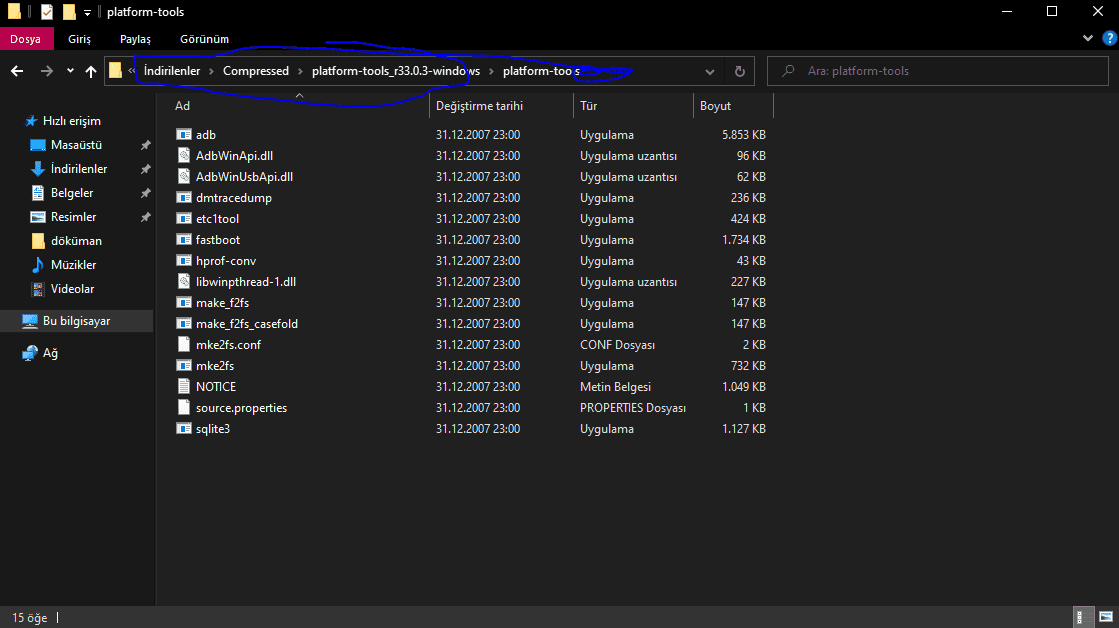
Task: Expand the ribbon with the chevron
Action: tap(1090, 38)
